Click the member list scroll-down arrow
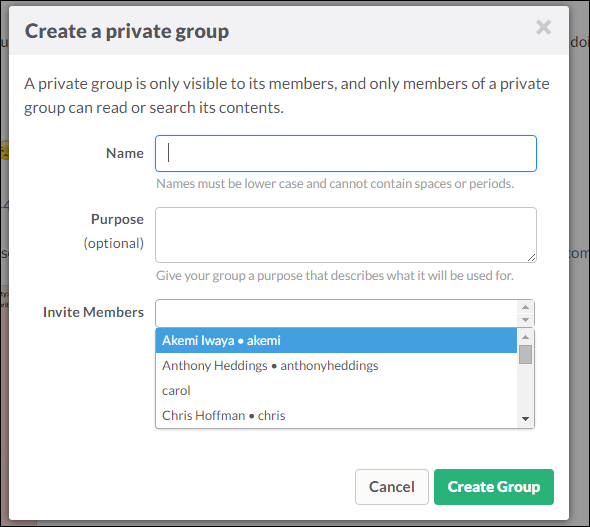 pos(526,419)
